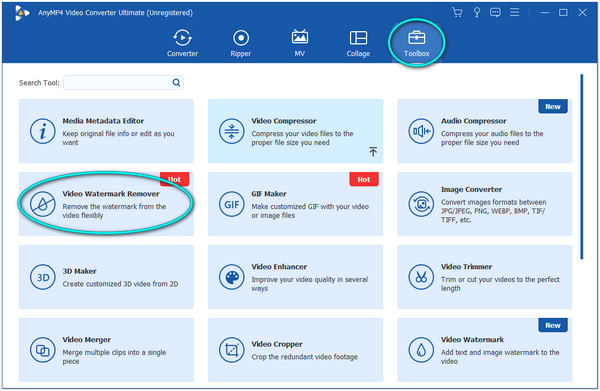Image resolution: width=600 pixels, height=391 pixels.
Task: Open the MV tab
Action: (300, 43)
